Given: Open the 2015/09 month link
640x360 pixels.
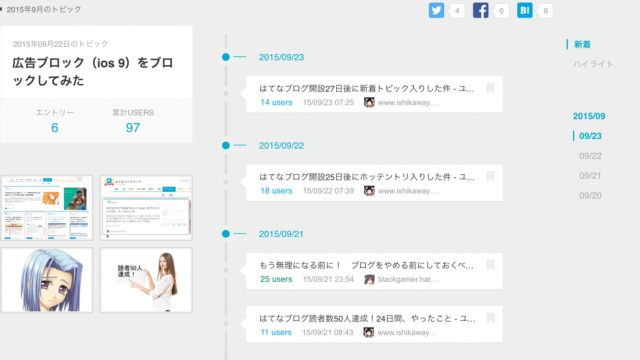Looking at the screenshot, I should point(589,116).
